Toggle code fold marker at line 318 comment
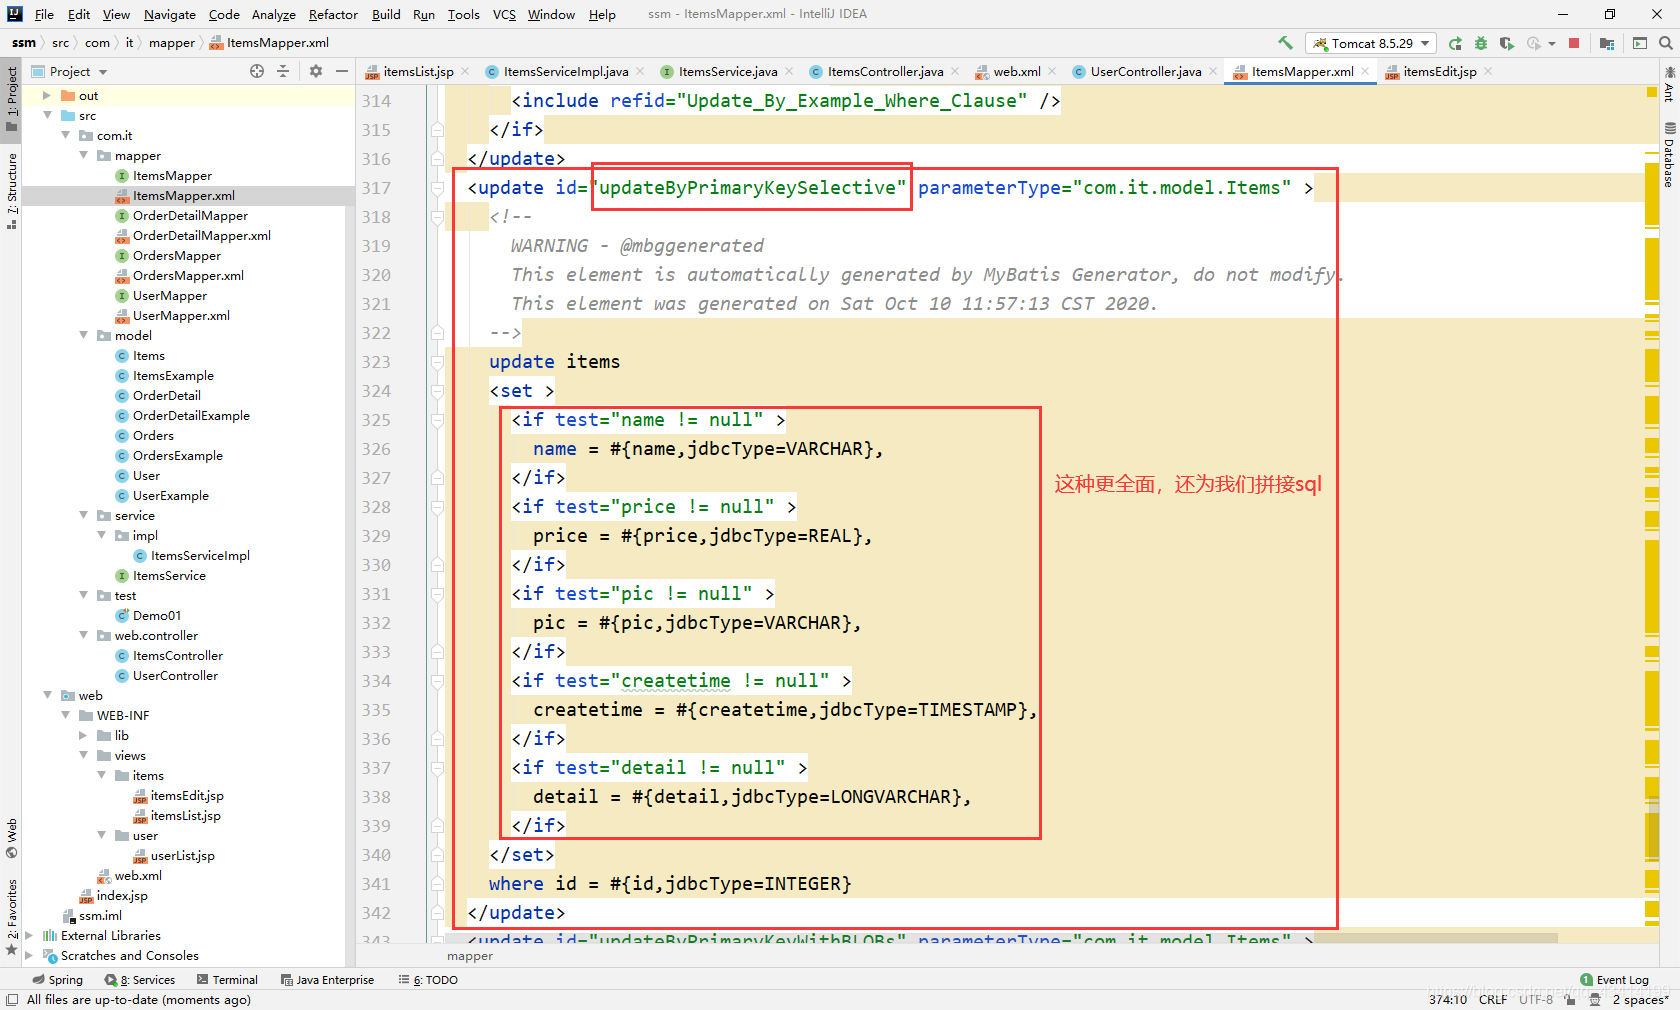 [437, 217]
